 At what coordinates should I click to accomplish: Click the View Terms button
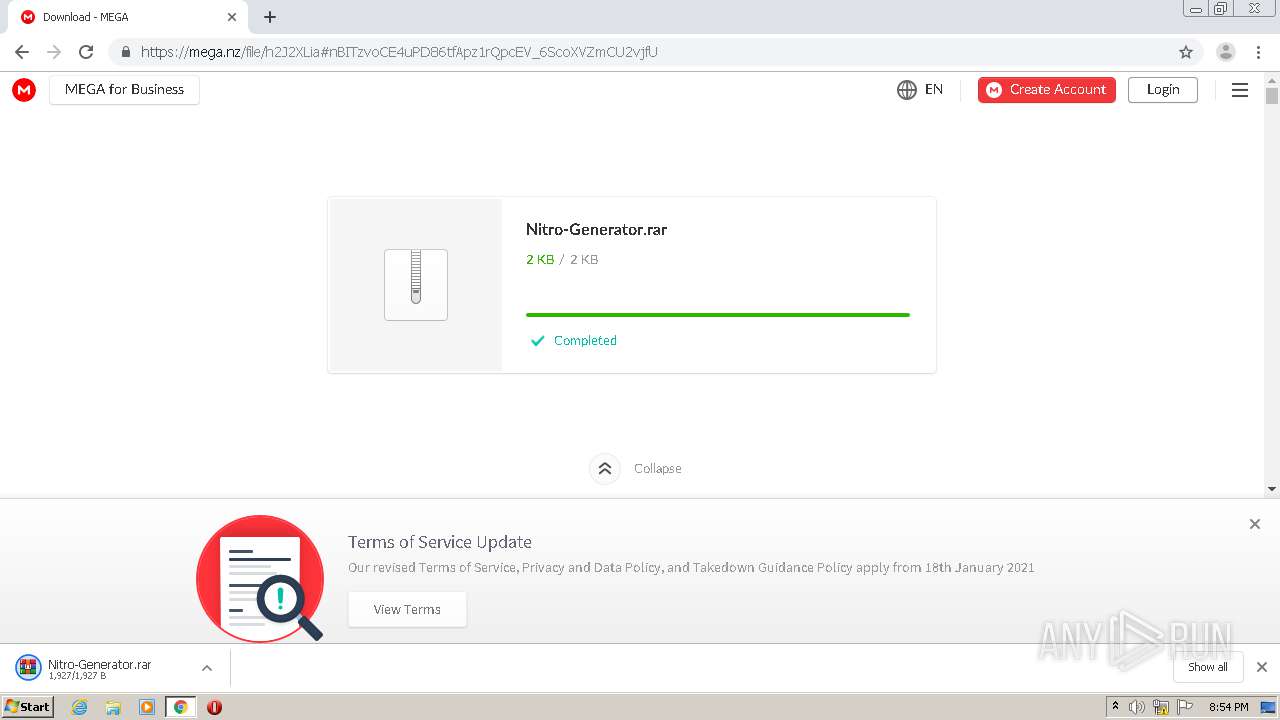tap(407, 609)
